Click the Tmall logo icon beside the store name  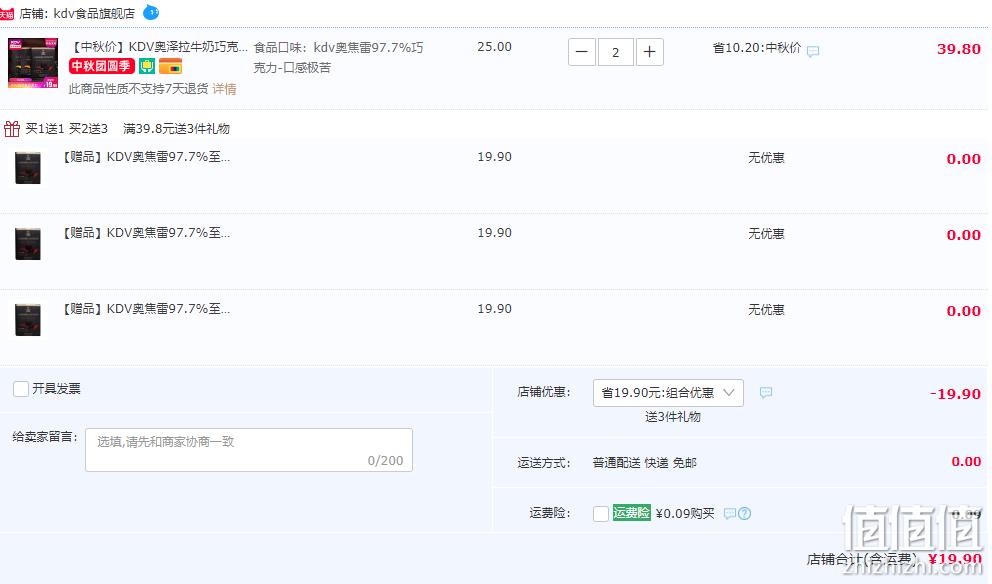[7, 14]
